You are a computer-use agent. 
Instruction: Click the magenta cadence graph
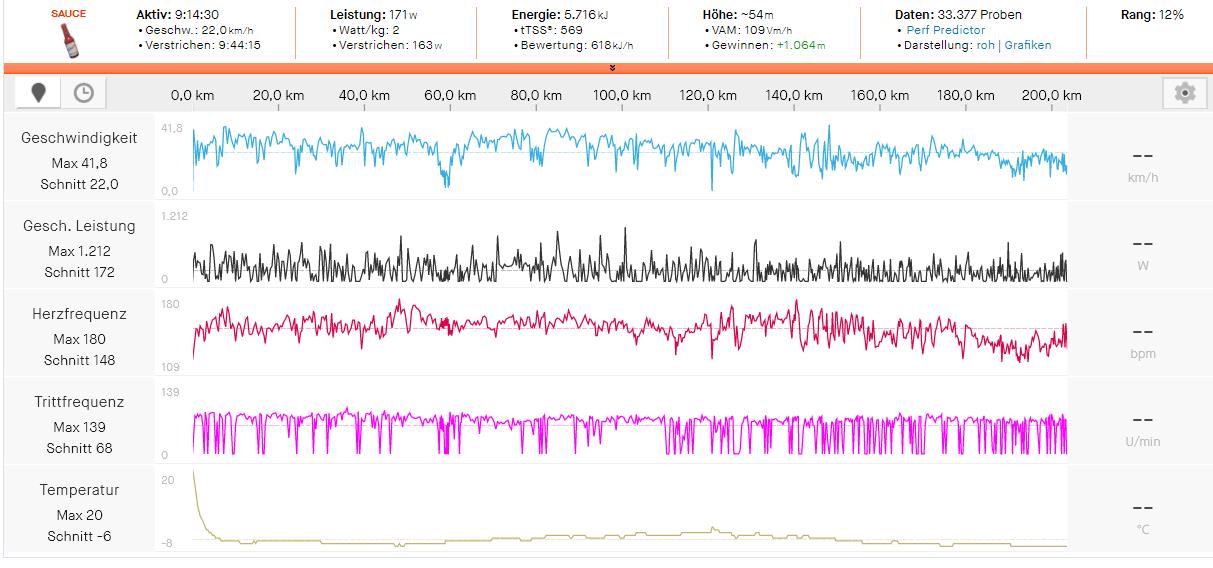(x=630, y=418)
